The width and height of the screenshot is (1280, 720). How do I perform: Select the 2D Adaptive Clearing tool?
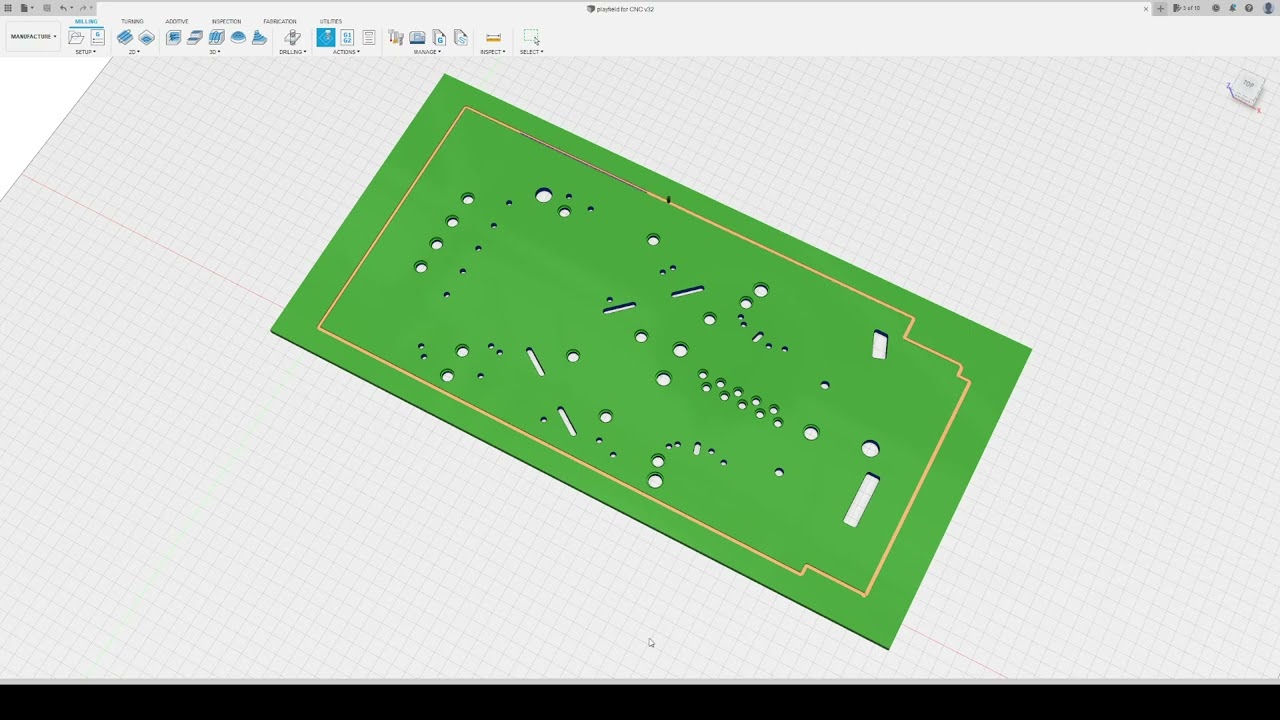(x=125, y=38)
